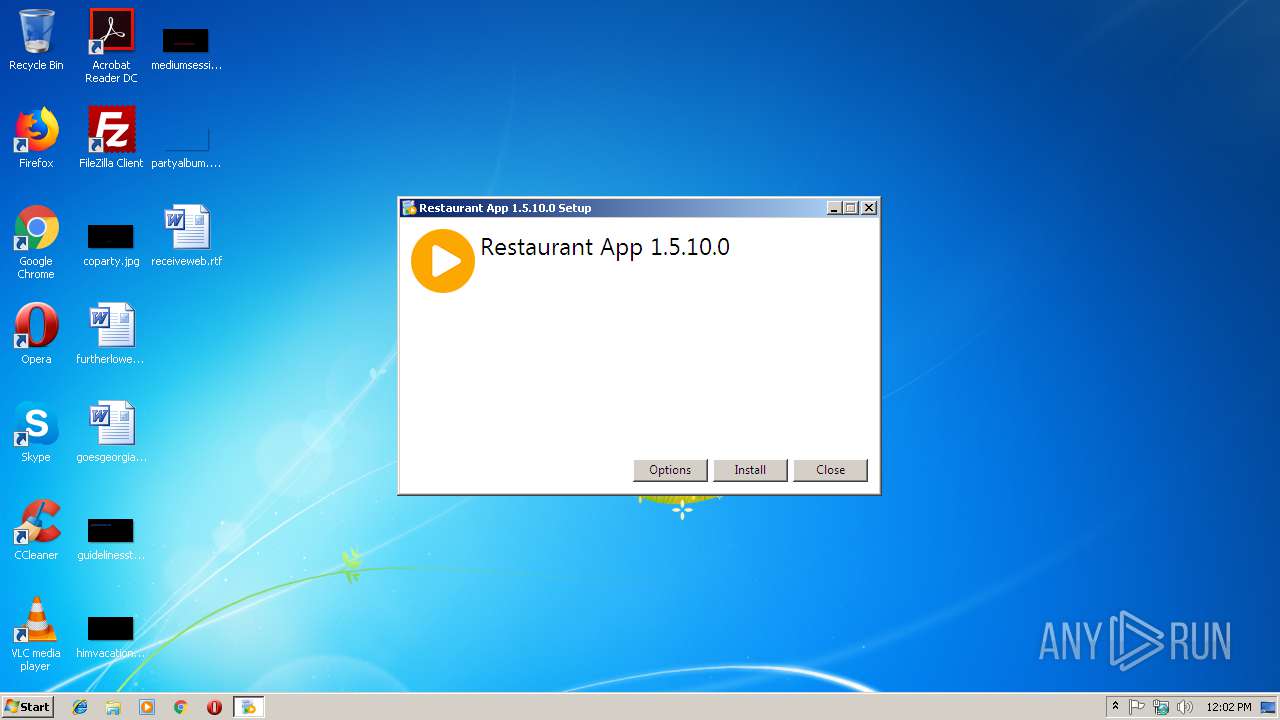Screen dimensions: 1280x720
Task: Open the volume speaker tray icon
Action: [x=1185, y=707]
